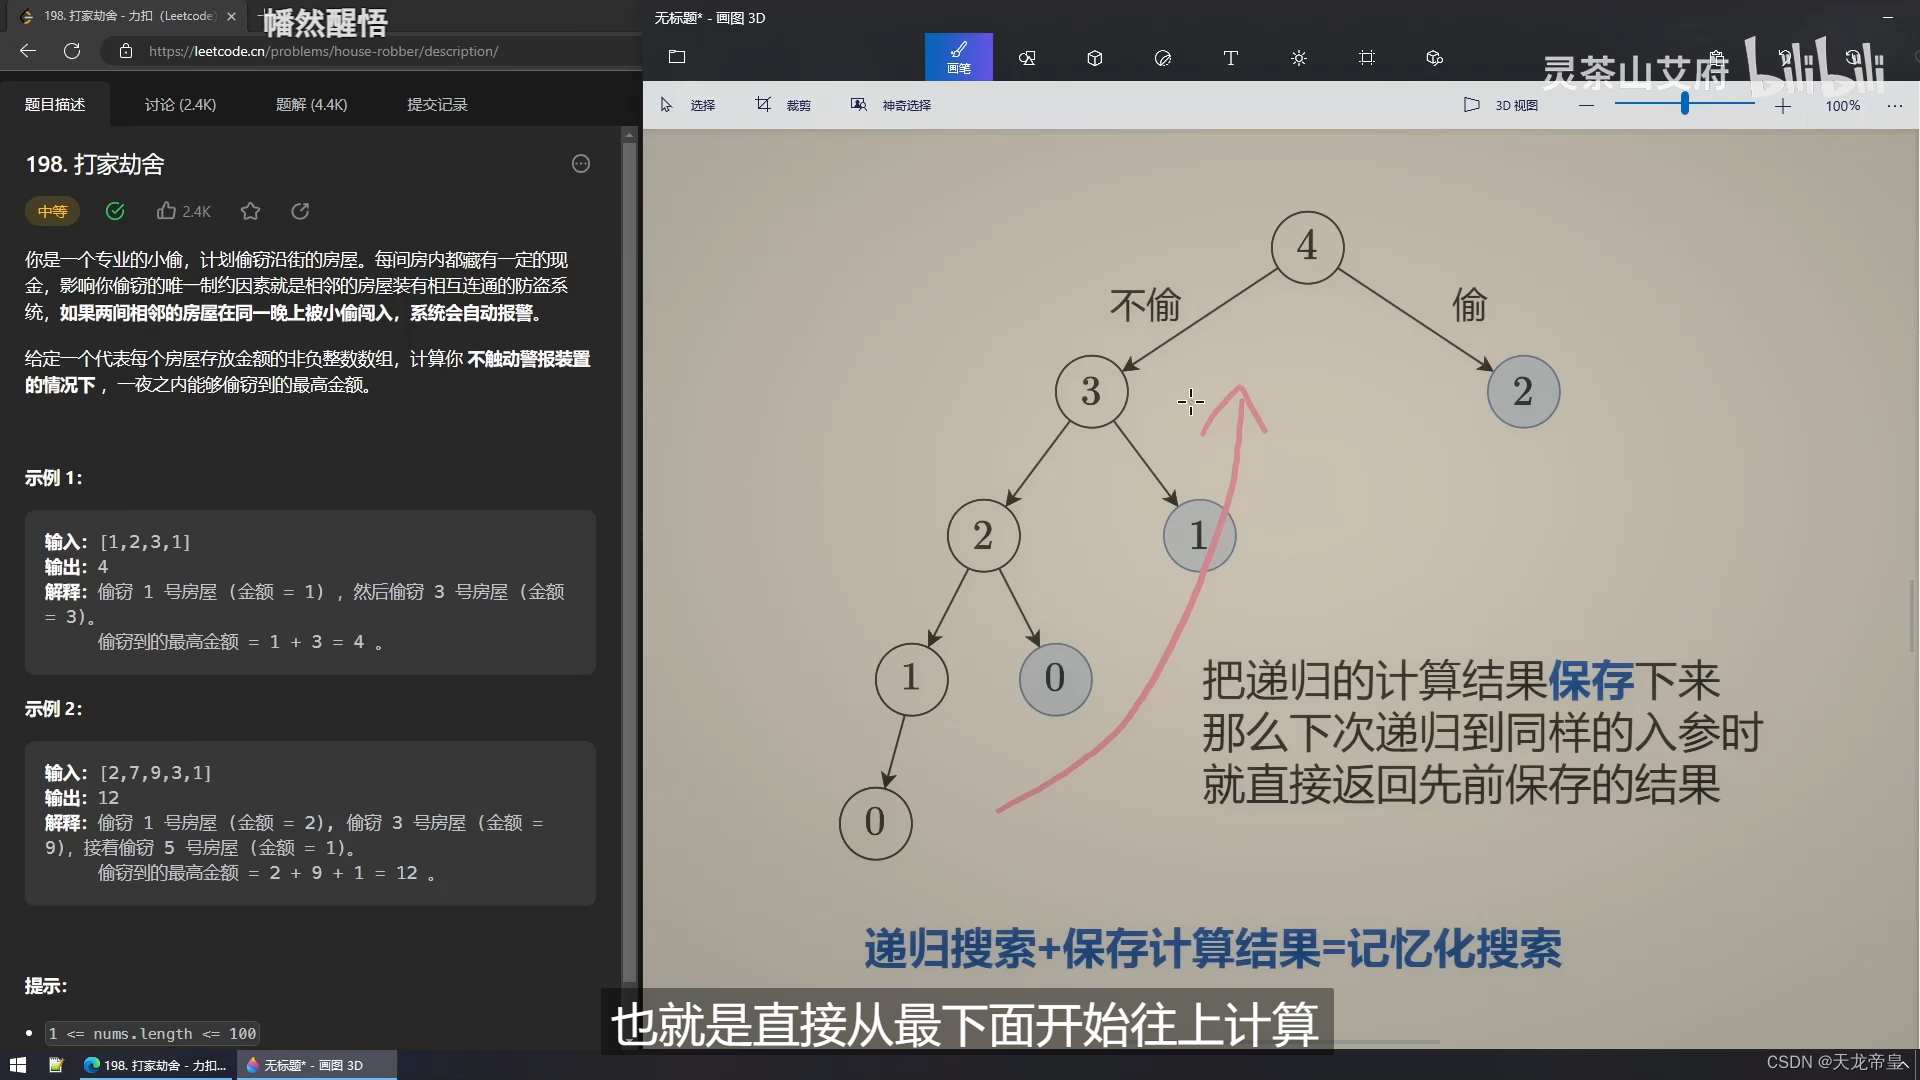This screenshot has width=1920, height=1080.
Task: Click the LeetCode description scrollbar
Action: (629, 560)
